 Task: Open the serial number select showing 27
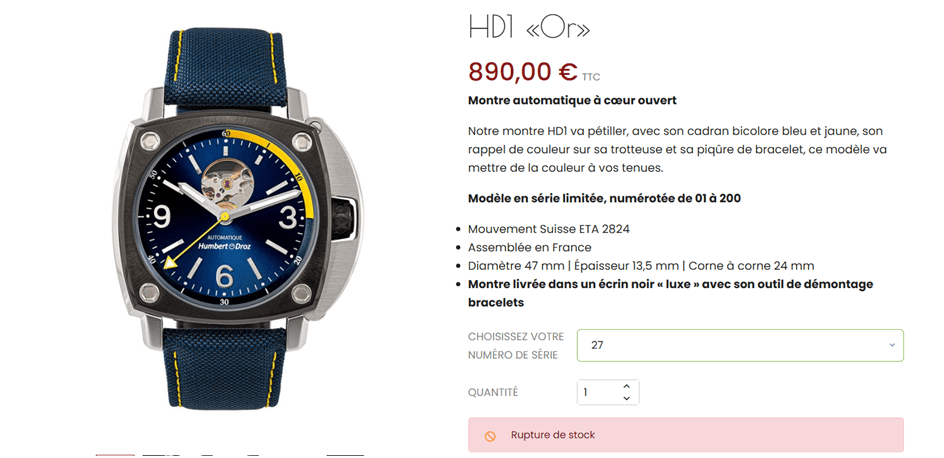(740, 345)
